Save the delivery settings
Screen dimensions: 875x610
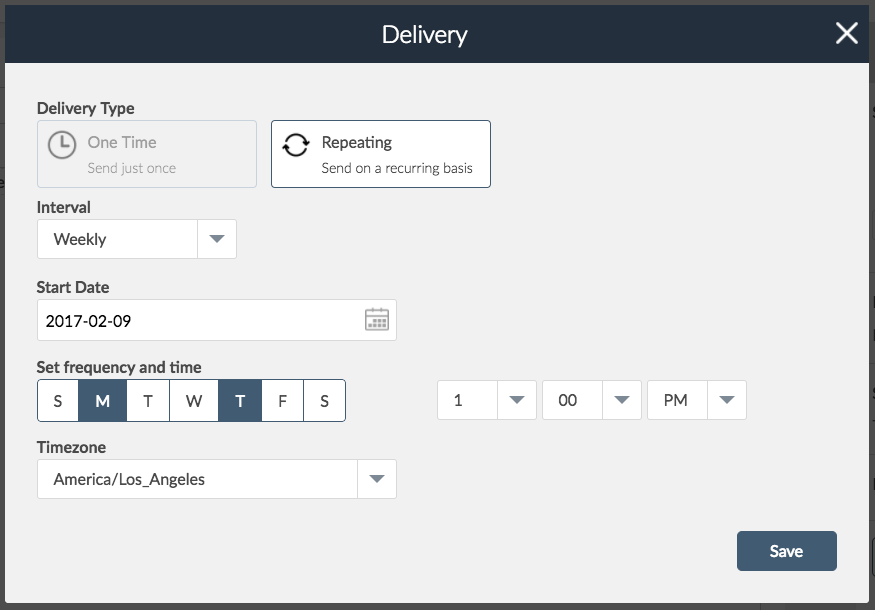point(786,551)
